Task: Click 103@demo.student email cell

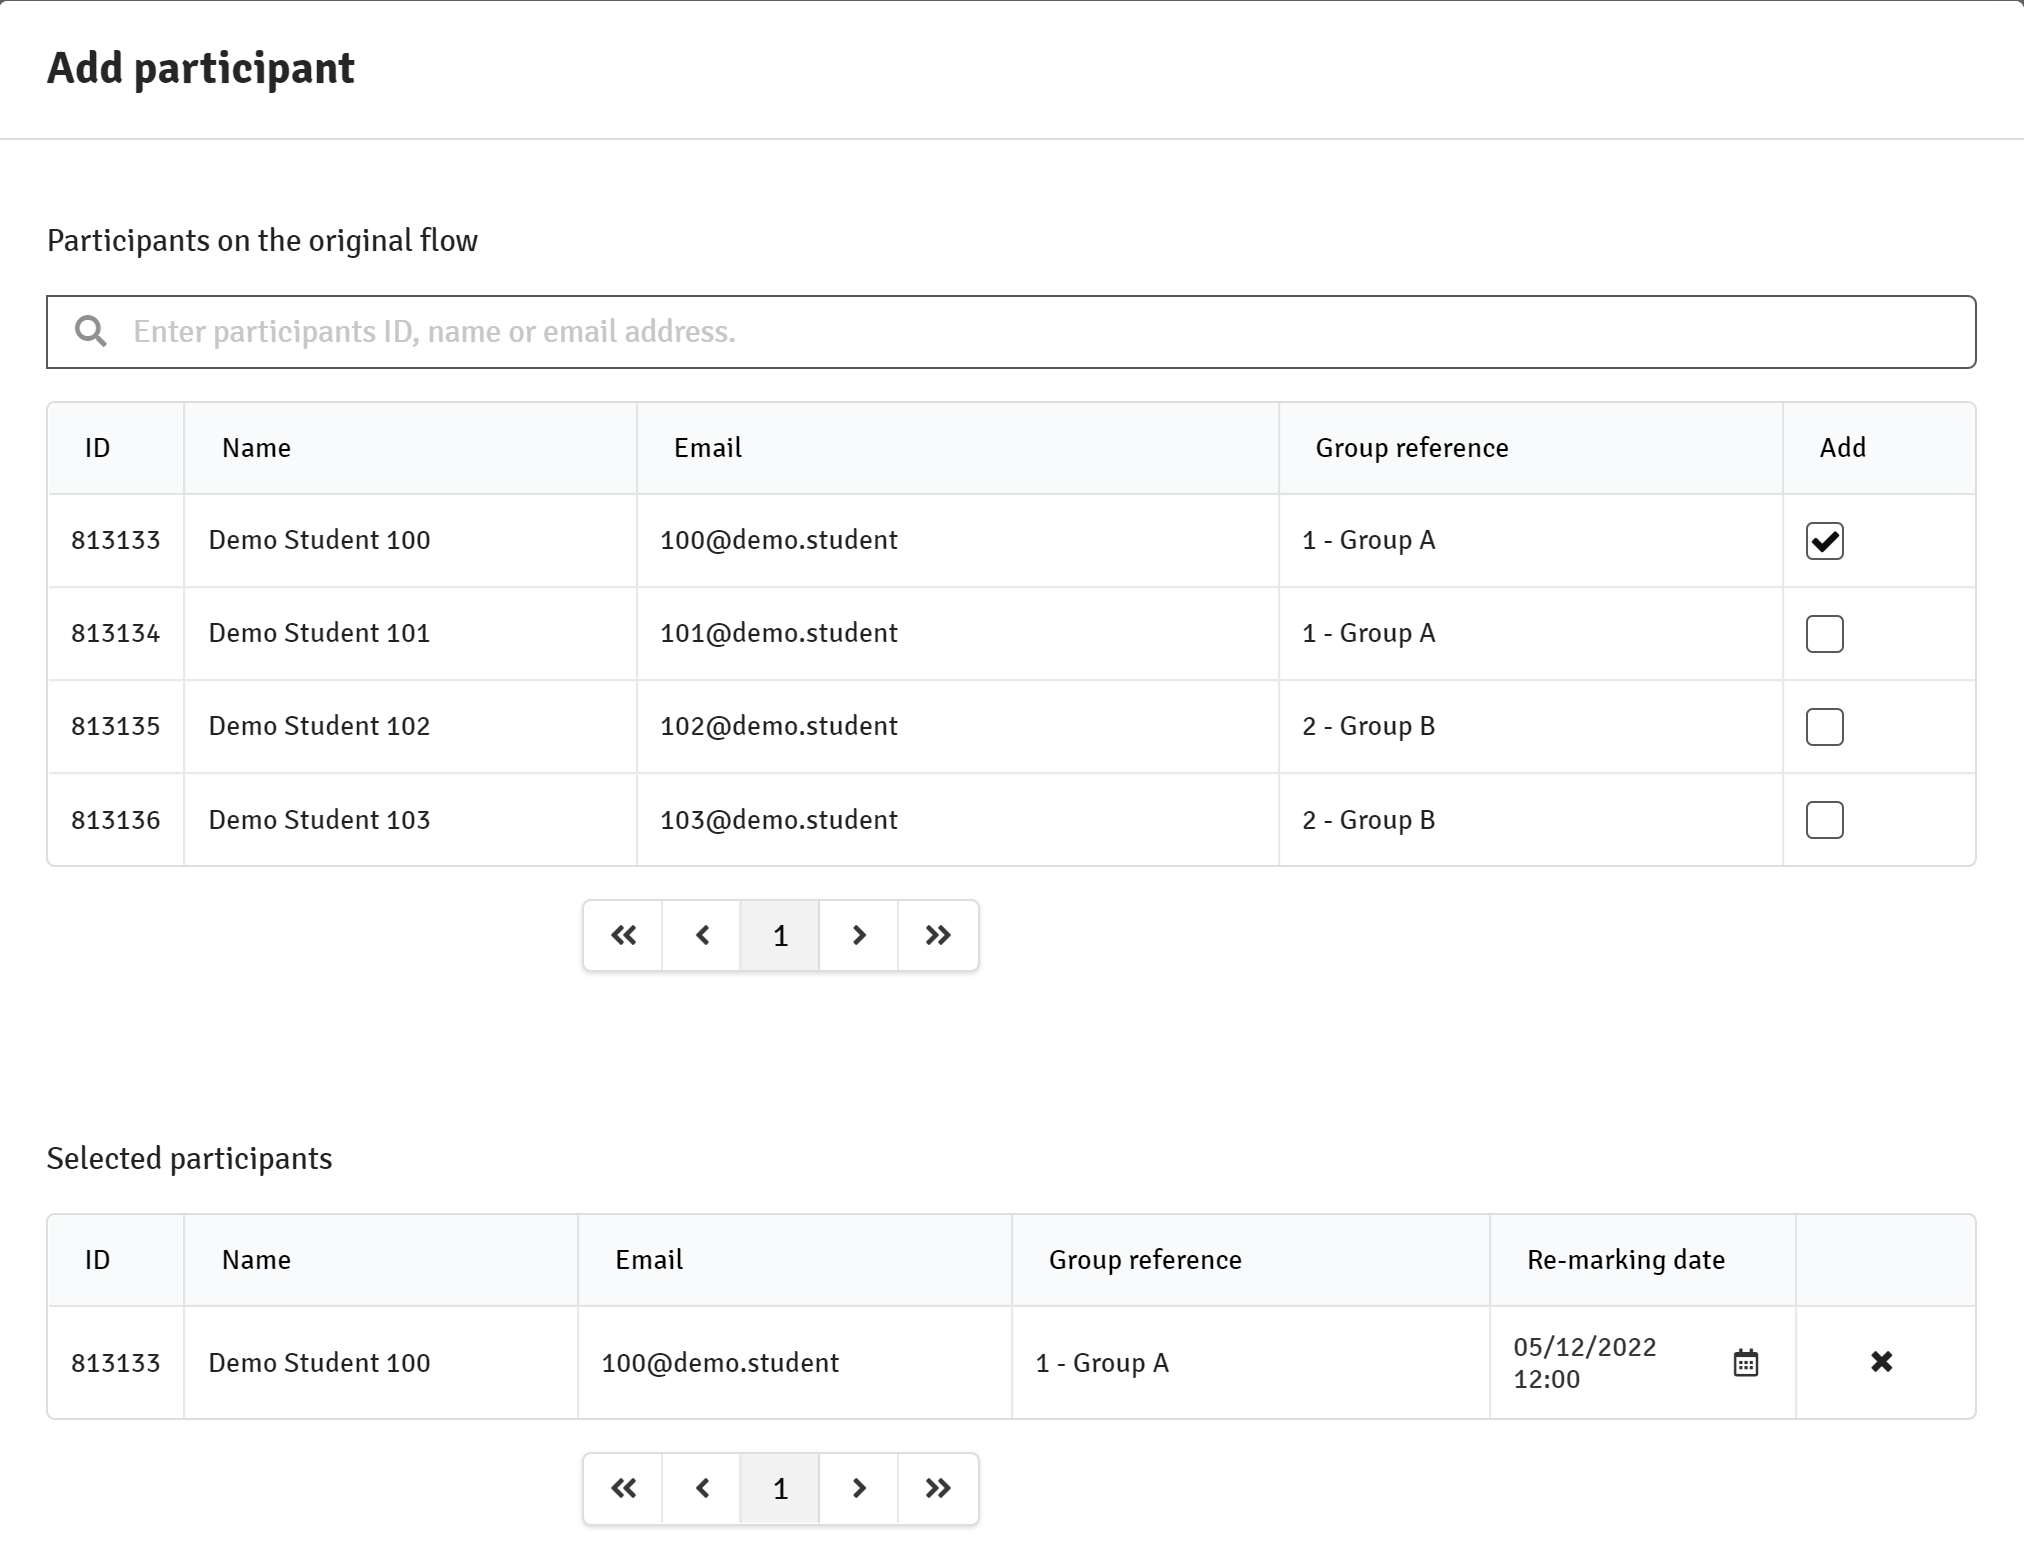Action: pyautogui.click(x=958, y=820)
